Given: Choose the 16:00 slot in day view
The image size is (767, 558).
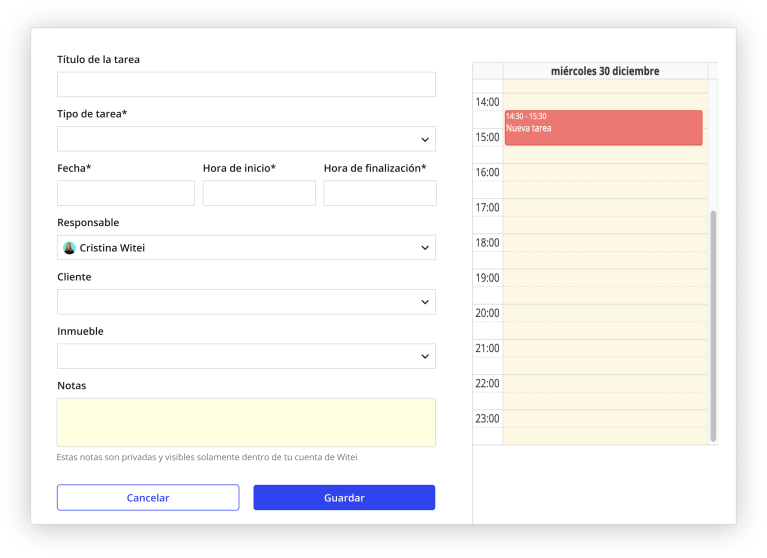Looking at the screenshot, I should tap(604, 173).
